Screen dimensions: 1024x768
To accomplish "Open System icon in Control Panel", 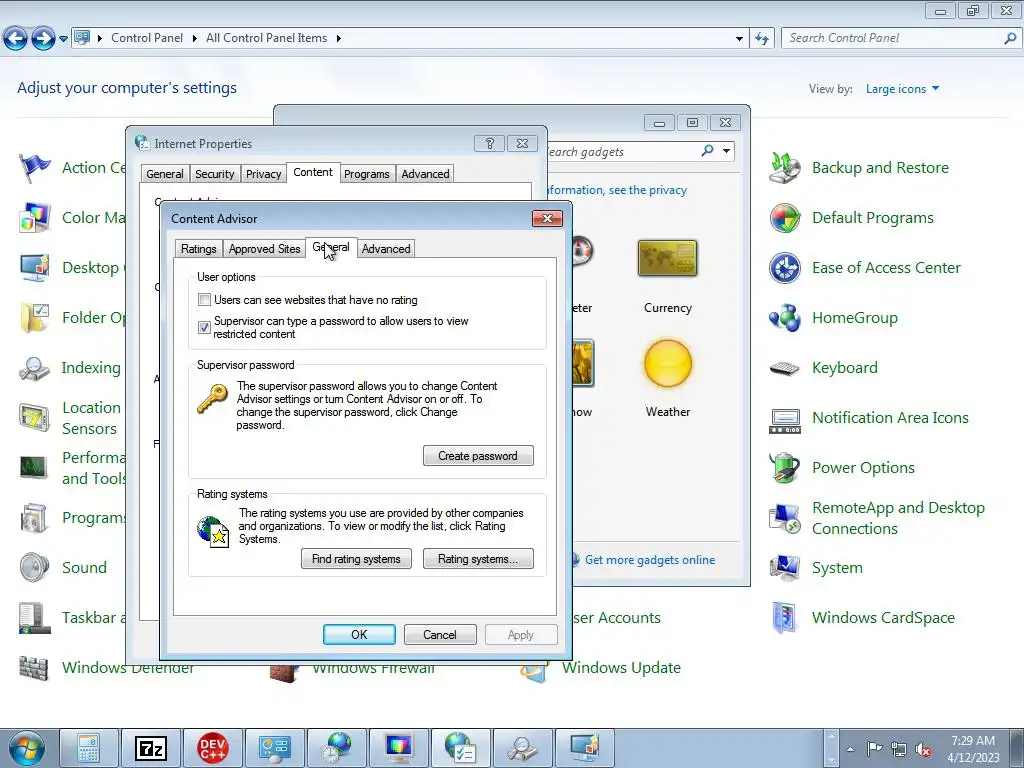I will [x=785, y=568].
